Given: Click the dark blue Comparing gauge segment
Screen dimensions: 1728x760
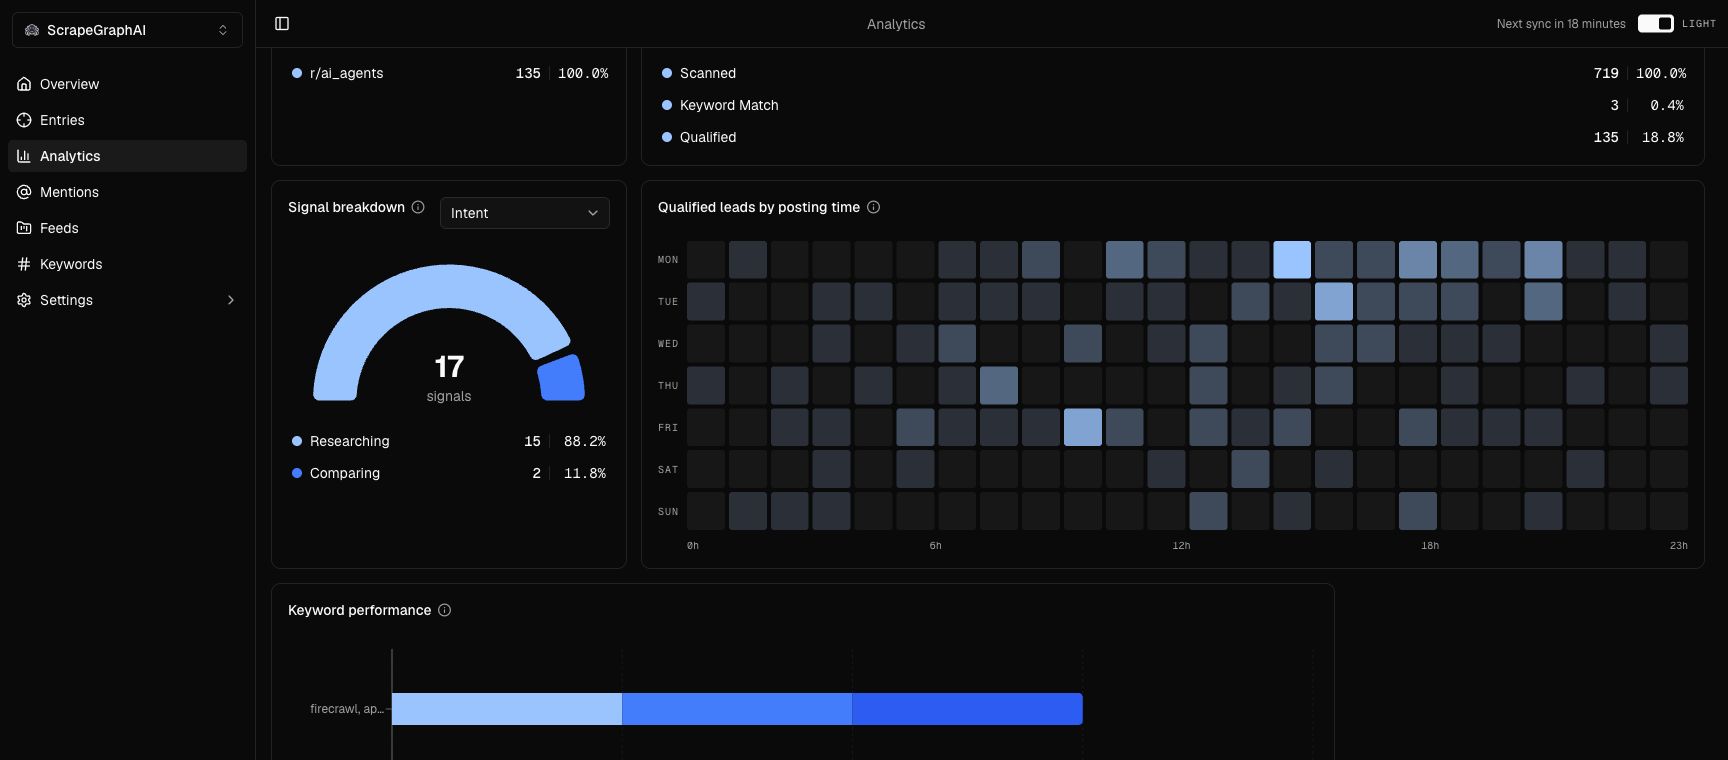Looking at the screenshot, I should [562, 379].
